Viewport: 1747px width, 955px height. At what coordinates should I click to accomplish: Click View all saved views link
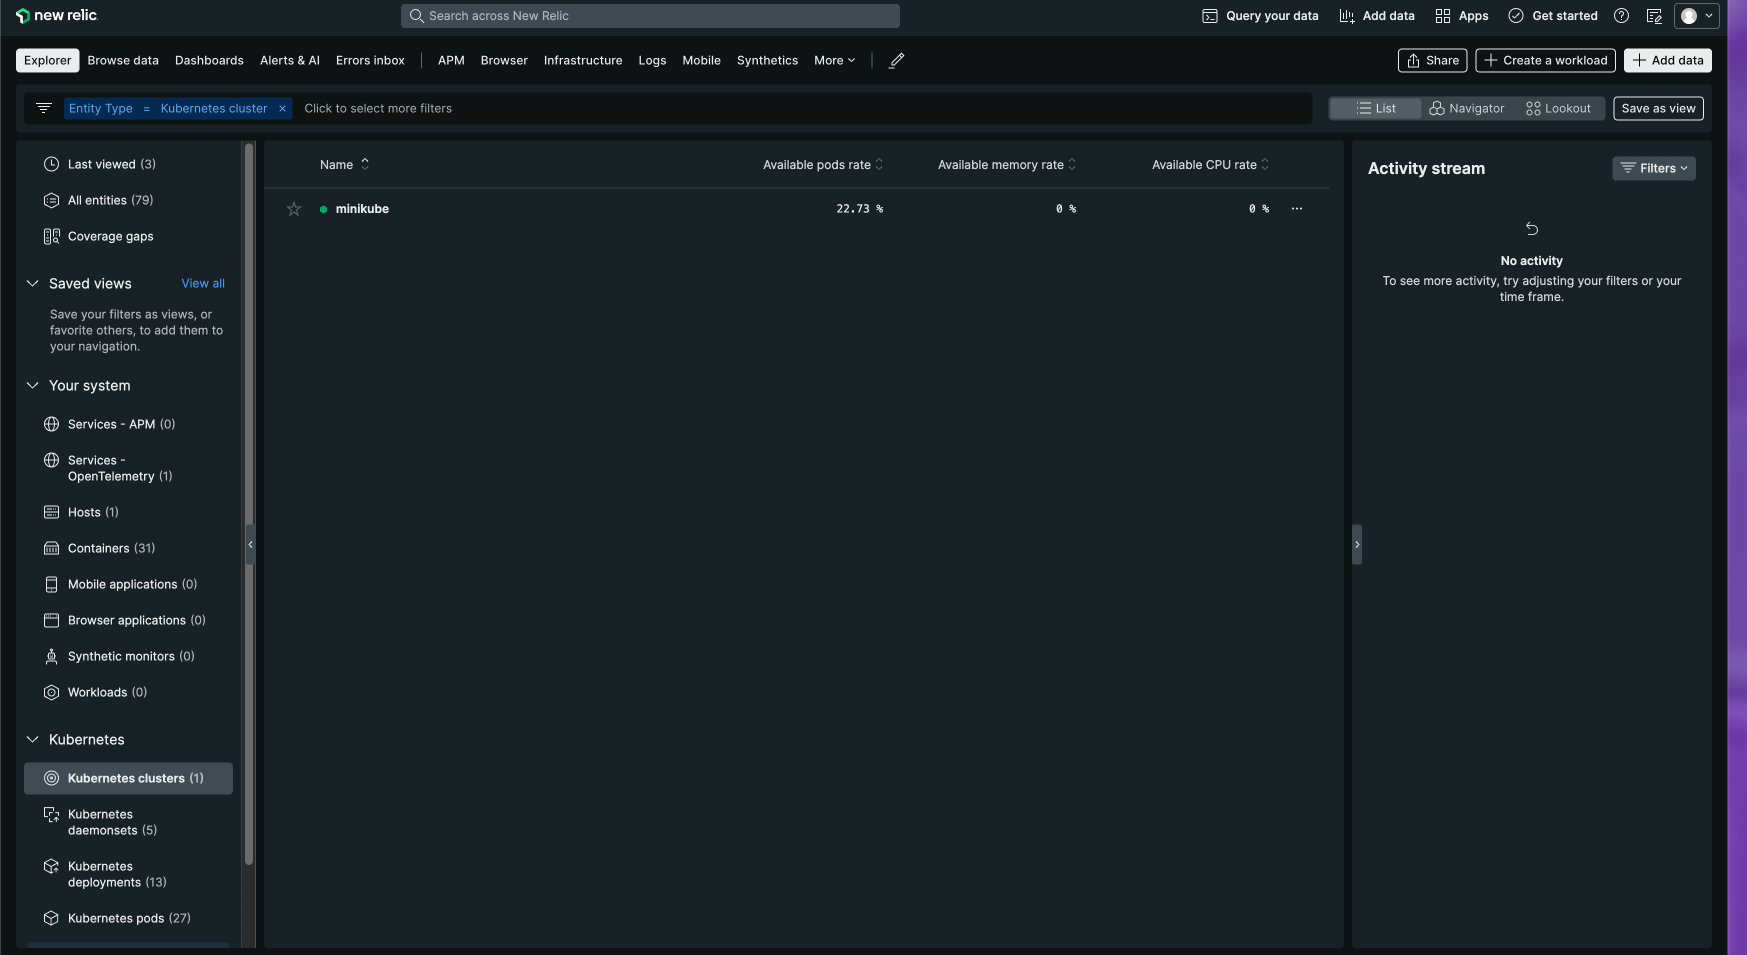203,283
